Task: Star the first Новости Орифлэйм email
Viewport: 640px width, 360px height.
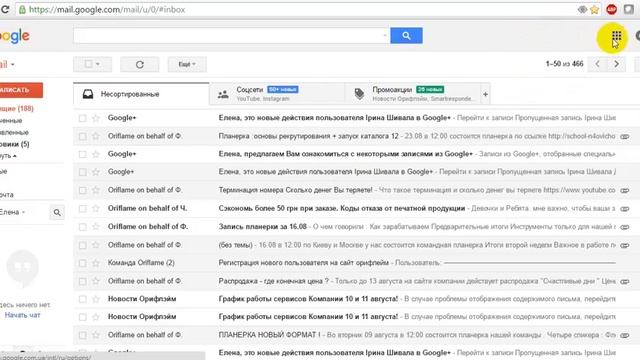Action: click(x=96, y=299)
